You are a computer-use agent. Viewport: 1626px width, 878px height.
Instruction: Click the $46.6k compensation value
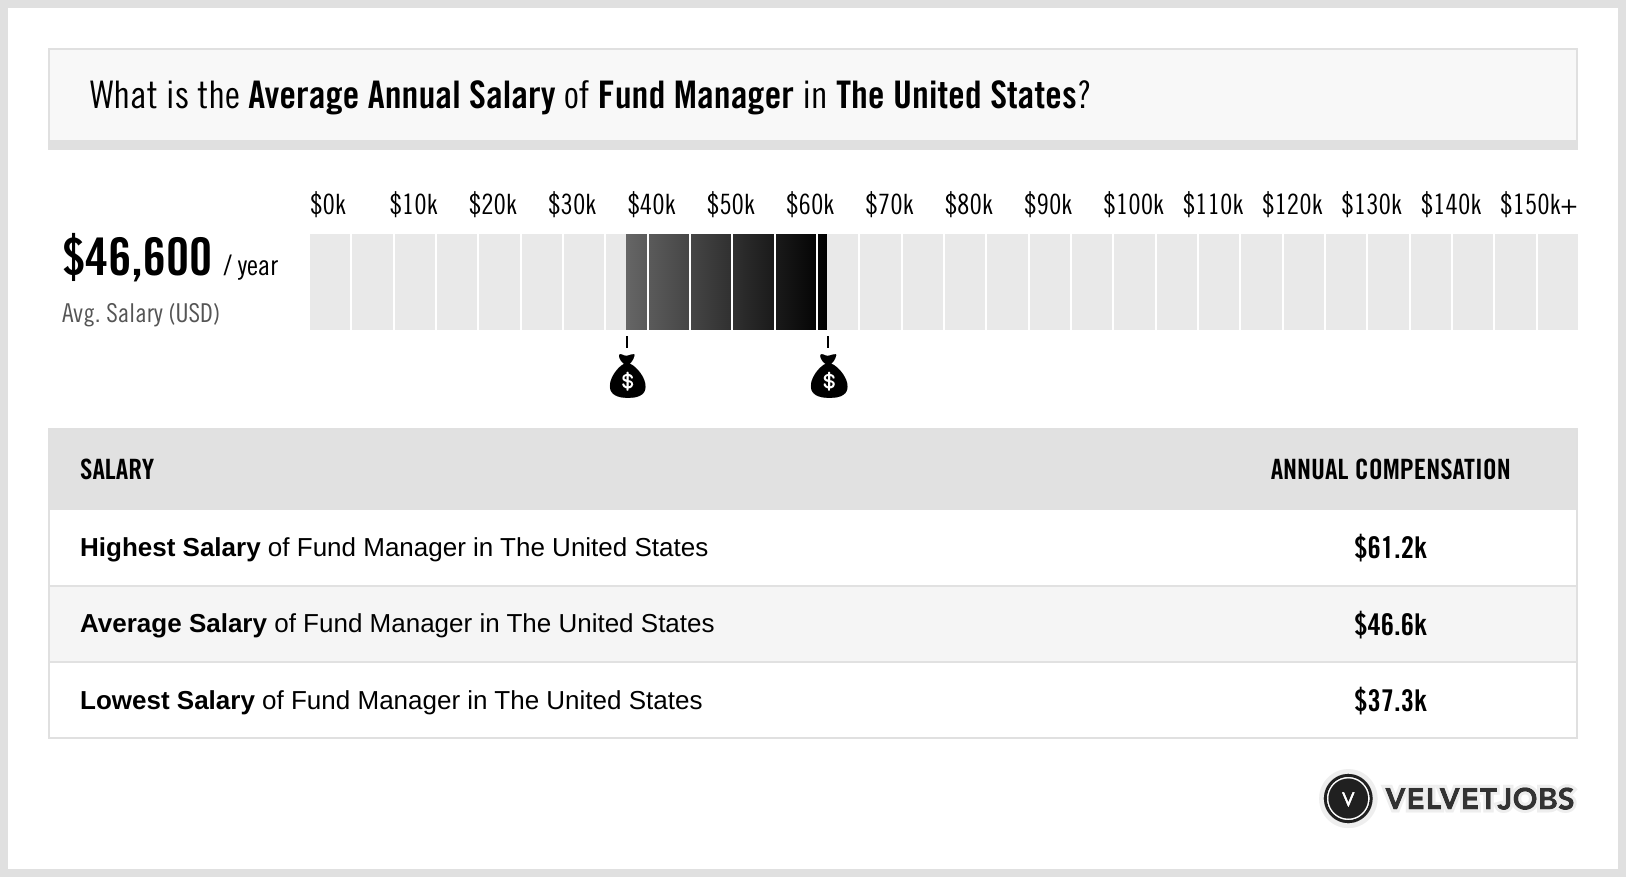[x=1390, y=624]
